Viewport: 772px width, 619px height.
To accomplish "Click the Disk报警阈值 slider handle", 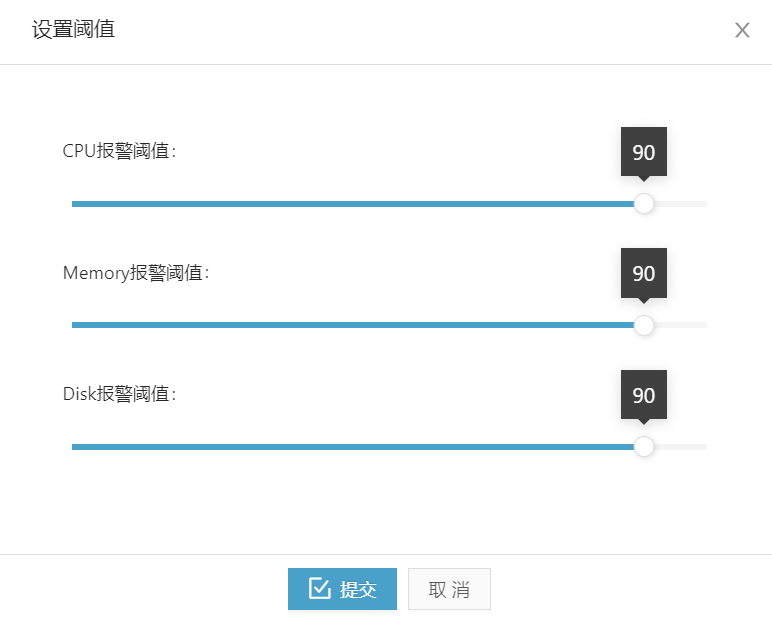I will [643, 447].
